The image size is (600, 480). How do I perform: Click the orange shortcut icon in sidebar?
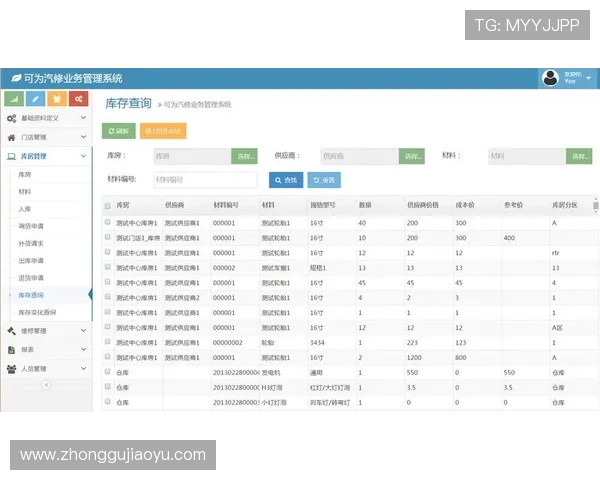pyautogui.click(x=57, y=99)
